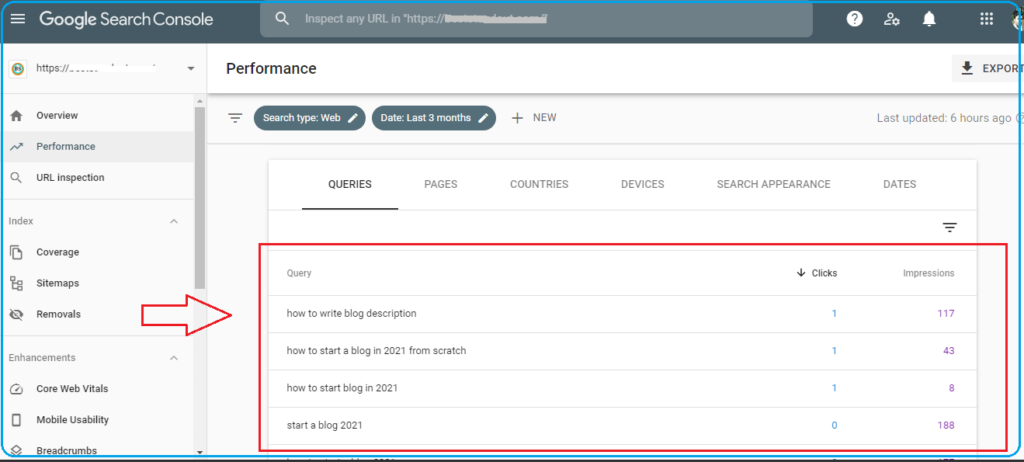This screenshot has width=1024, height=462.
Task: Click the table filter rows icon
Action: pos(950,227)
